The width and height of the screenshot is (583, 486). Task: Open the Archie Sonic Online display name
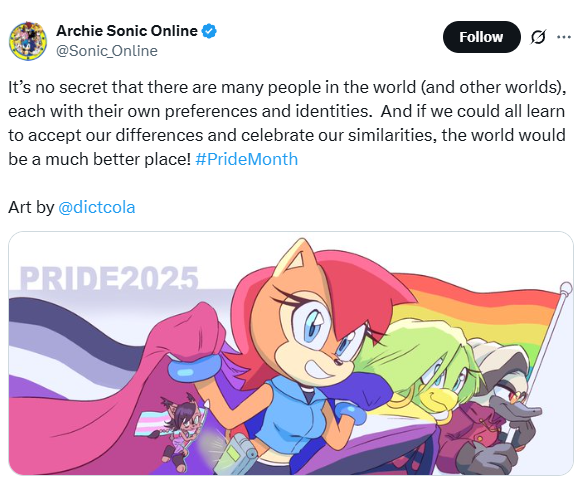click(127, 31)
